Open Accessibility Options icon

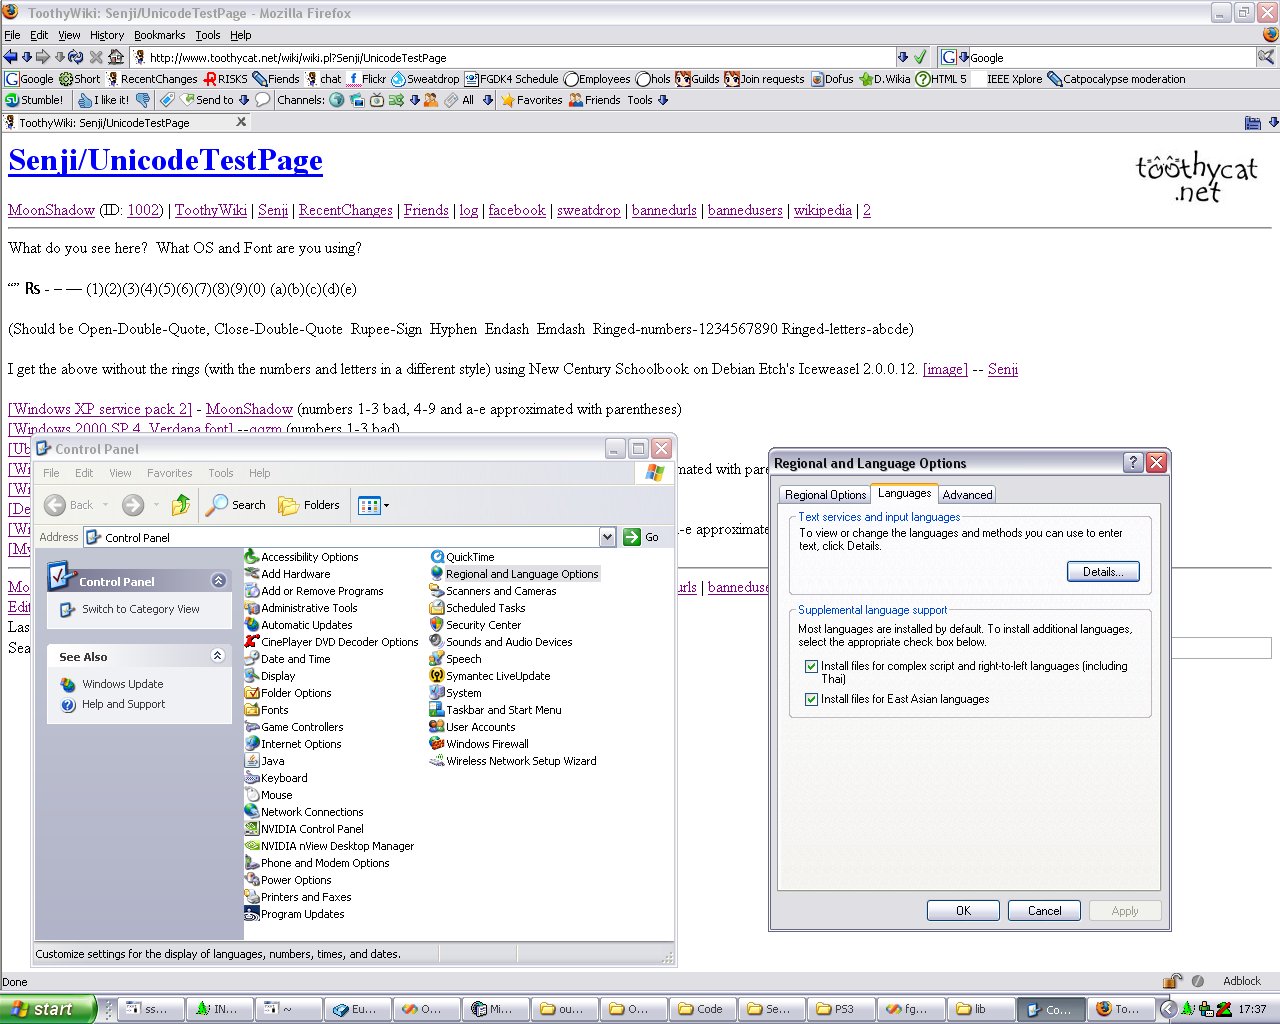[x=252, y=557]
